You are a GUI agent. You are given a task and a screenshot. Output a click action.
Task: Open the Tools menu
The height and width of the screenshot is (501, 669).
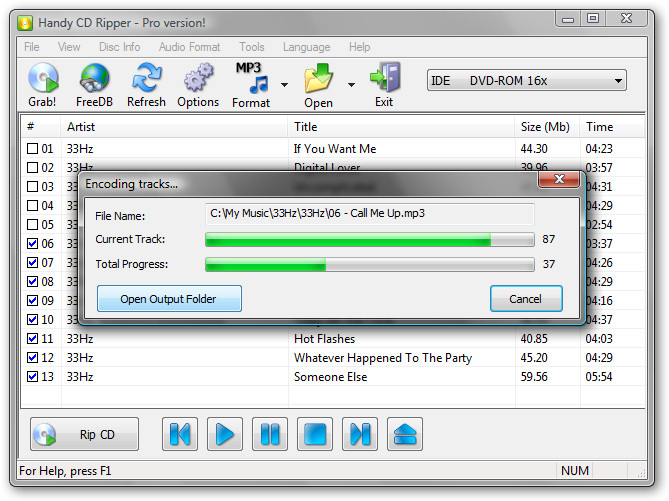coord(252,47)
